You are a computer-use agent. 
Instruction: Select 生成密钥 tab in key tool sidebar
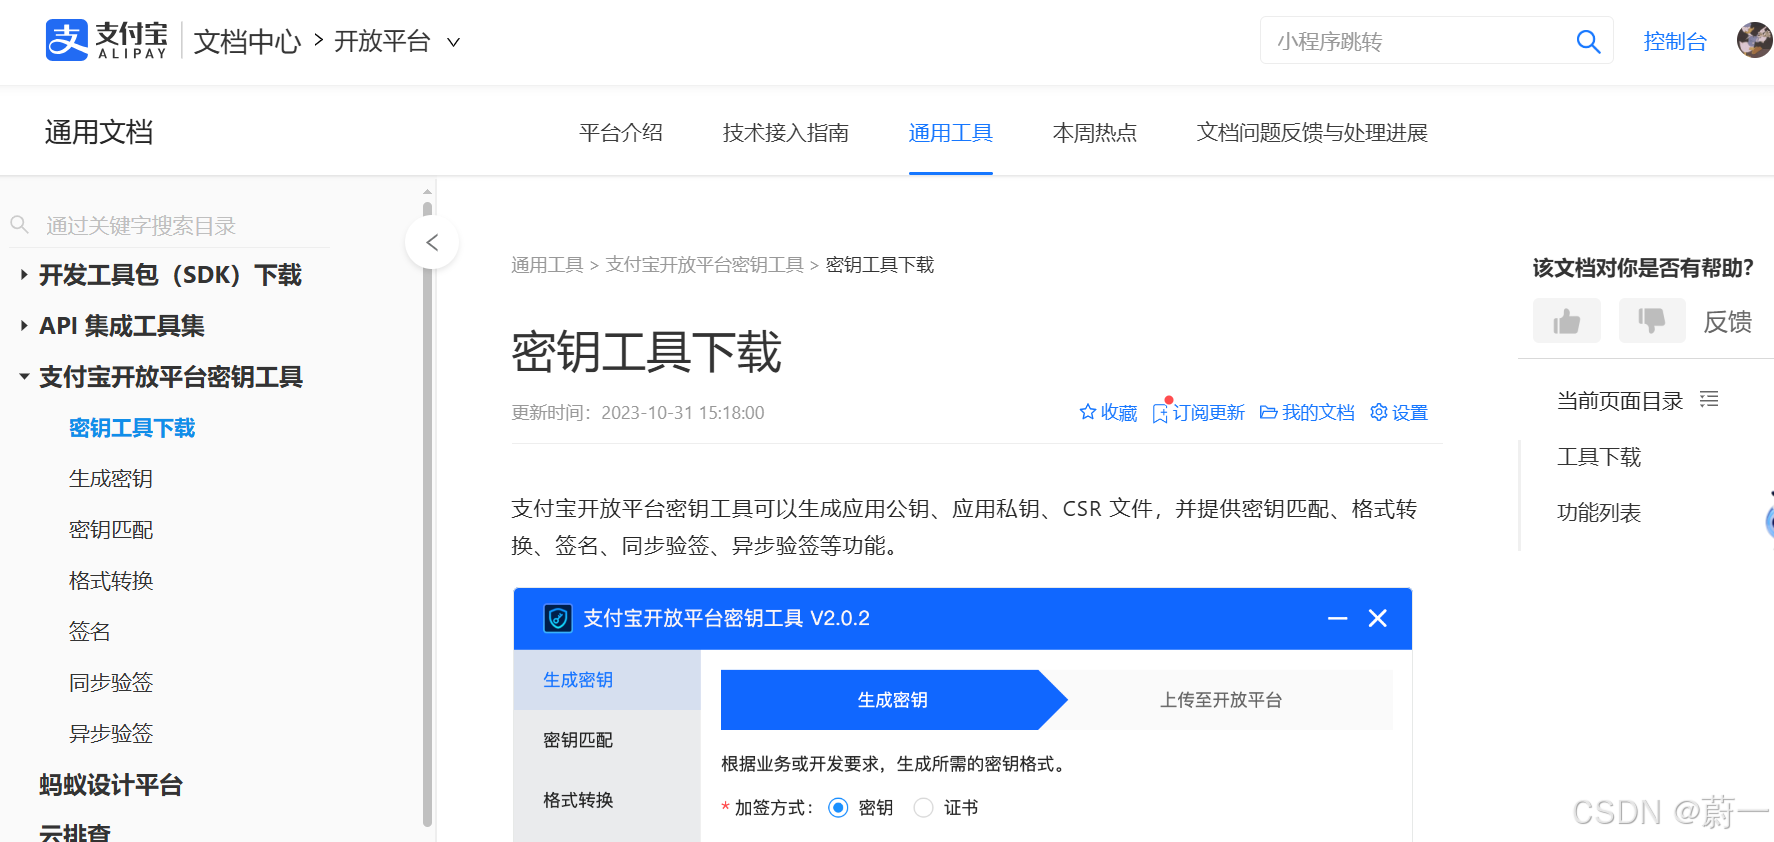pyautogui.click(x=607, y=680)
